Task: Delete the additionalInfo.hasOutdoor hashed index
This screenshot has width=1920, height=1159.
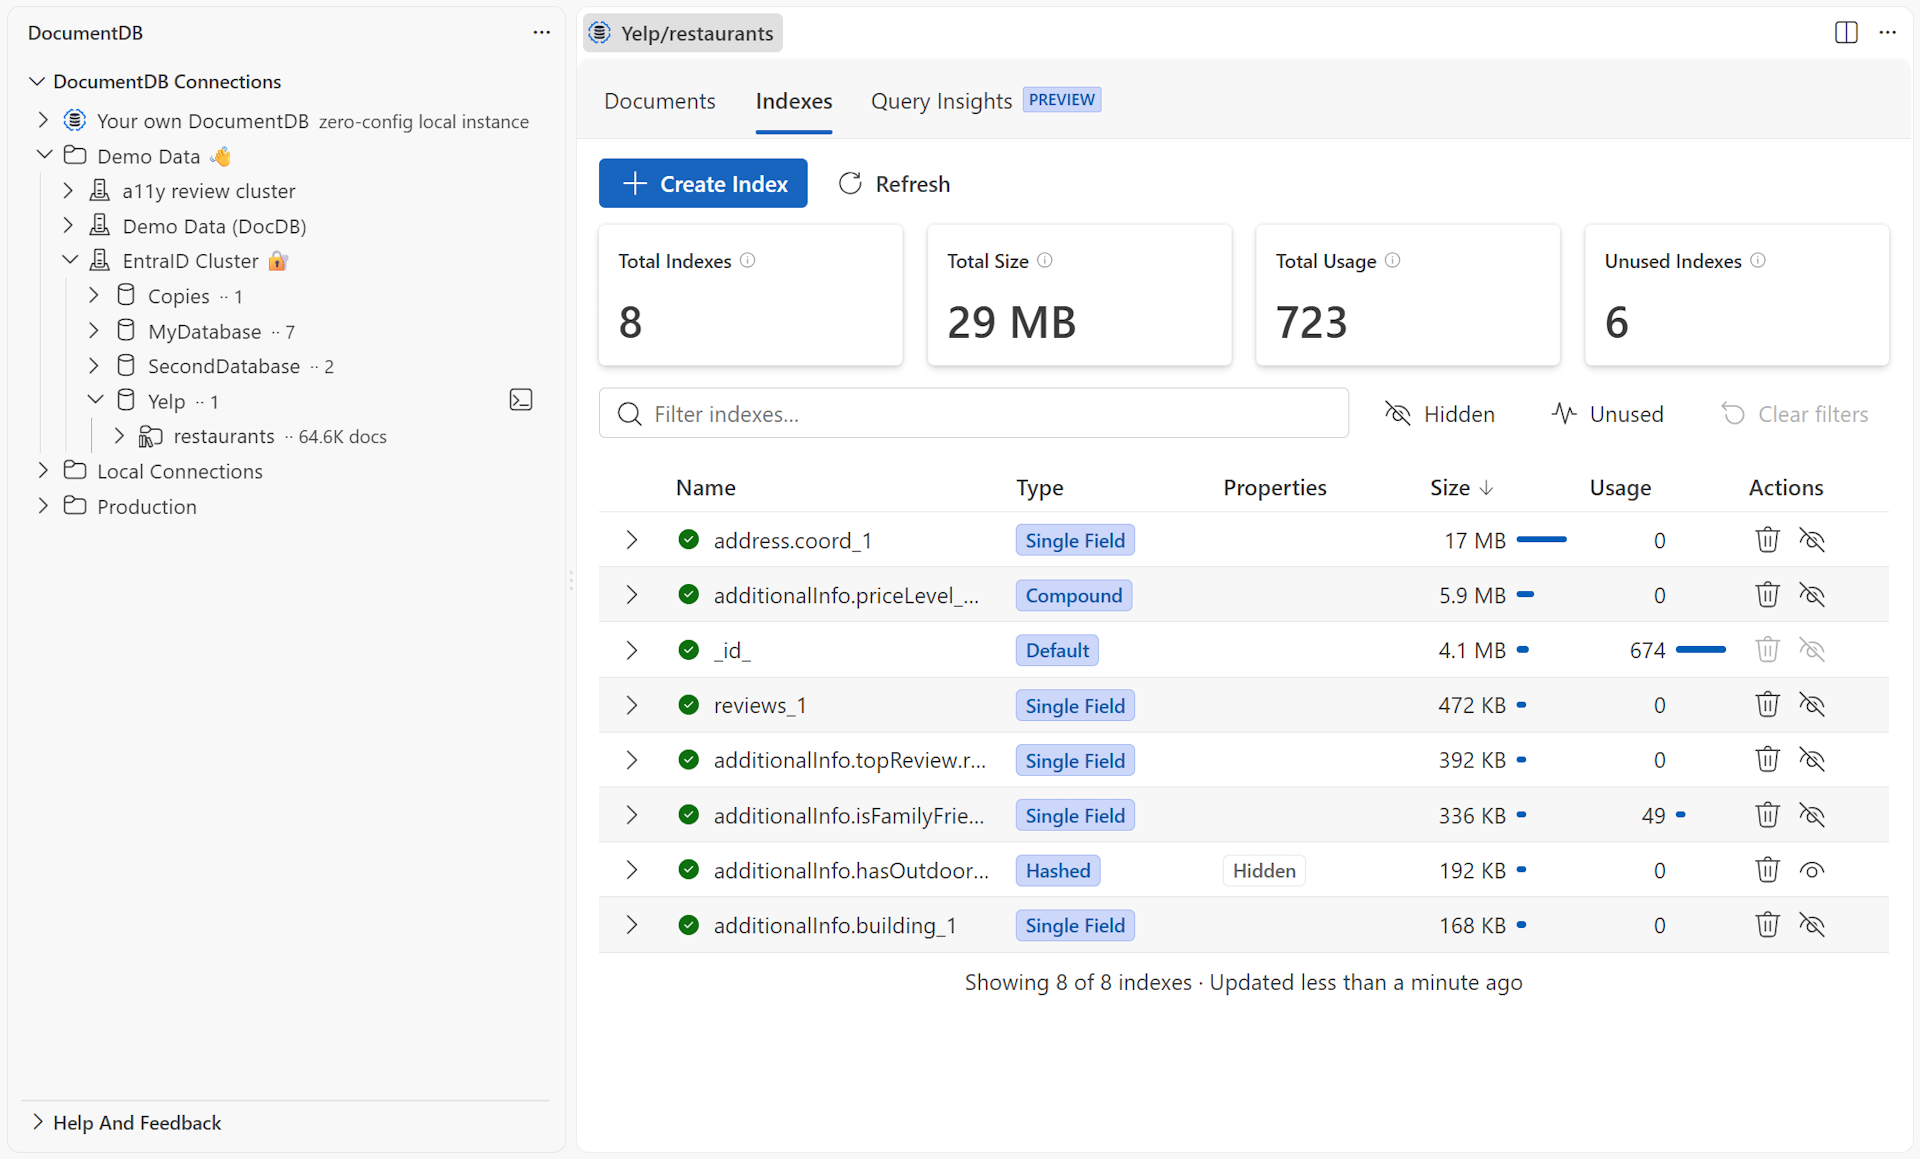Action: pyautogui.click(x=1767, y=870)
